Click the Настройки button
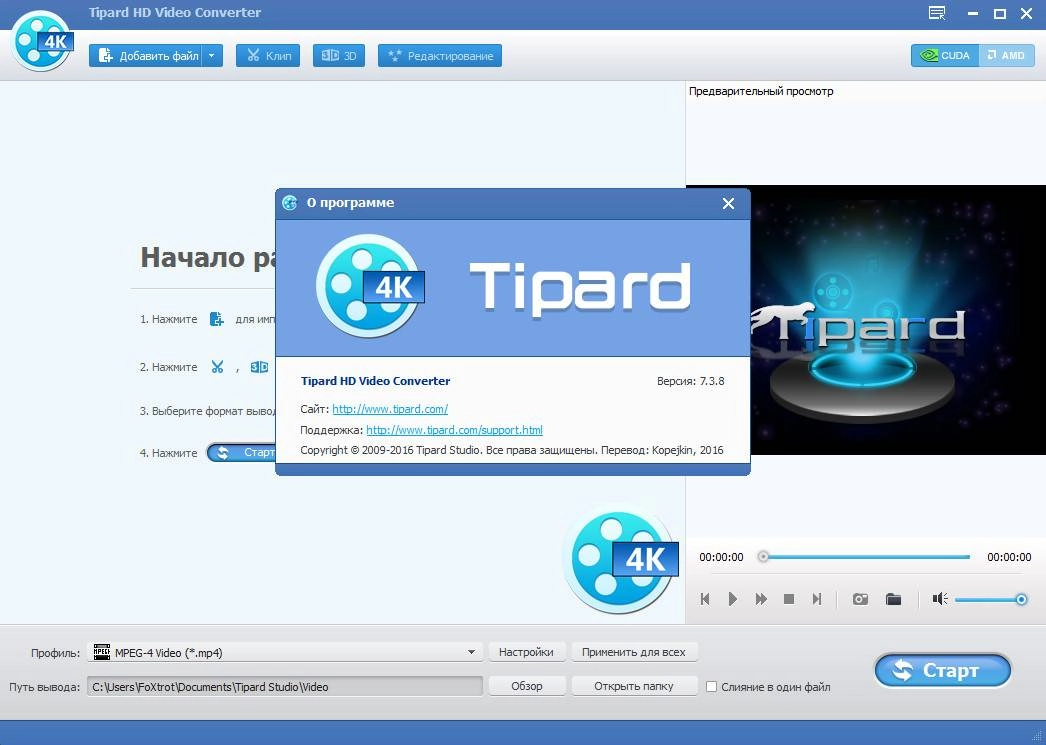Screen dimensions: 1046x745 tap(526, 652)
